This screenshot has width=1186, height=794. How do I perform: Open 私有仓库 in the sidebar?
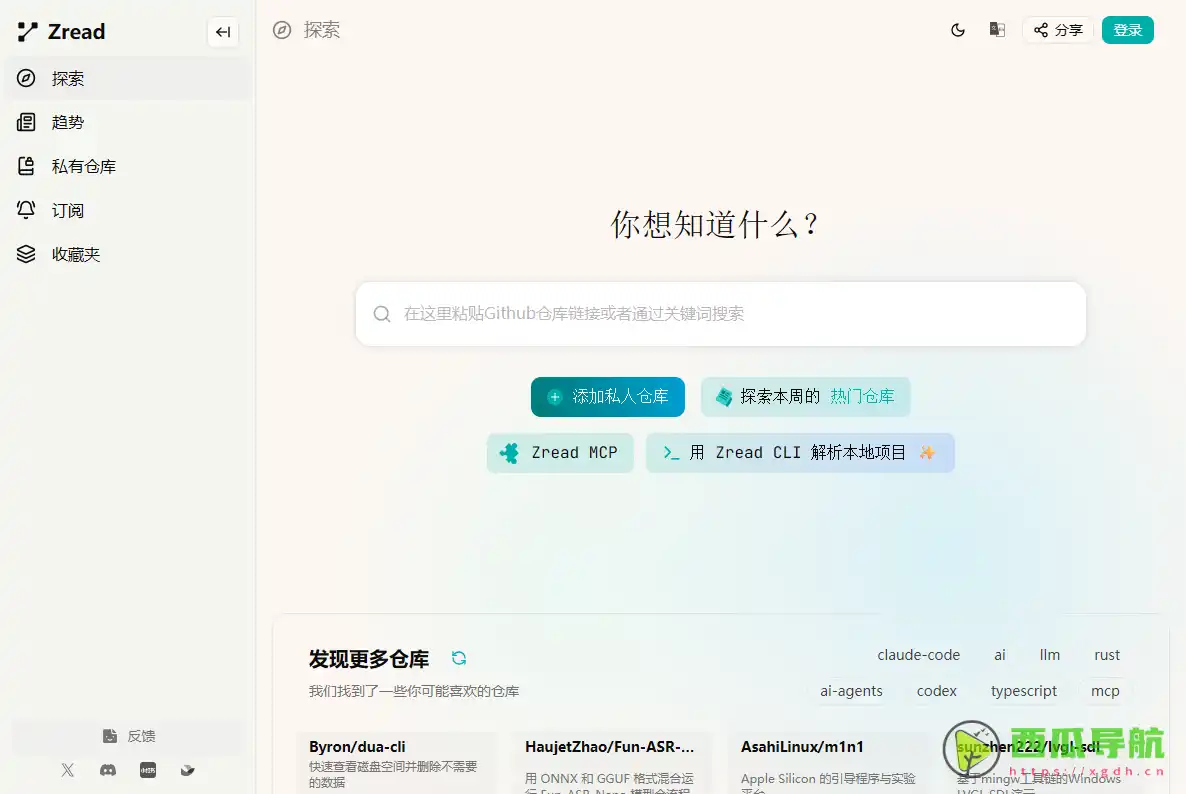(x=128, y=166)
